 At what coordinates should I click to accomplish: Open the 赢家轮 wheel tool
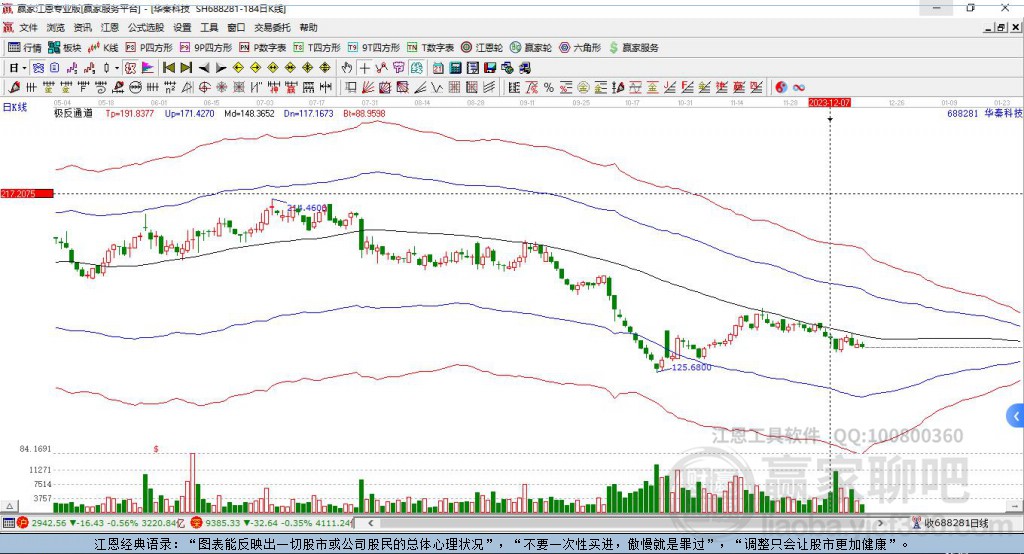tap(531, 48)
